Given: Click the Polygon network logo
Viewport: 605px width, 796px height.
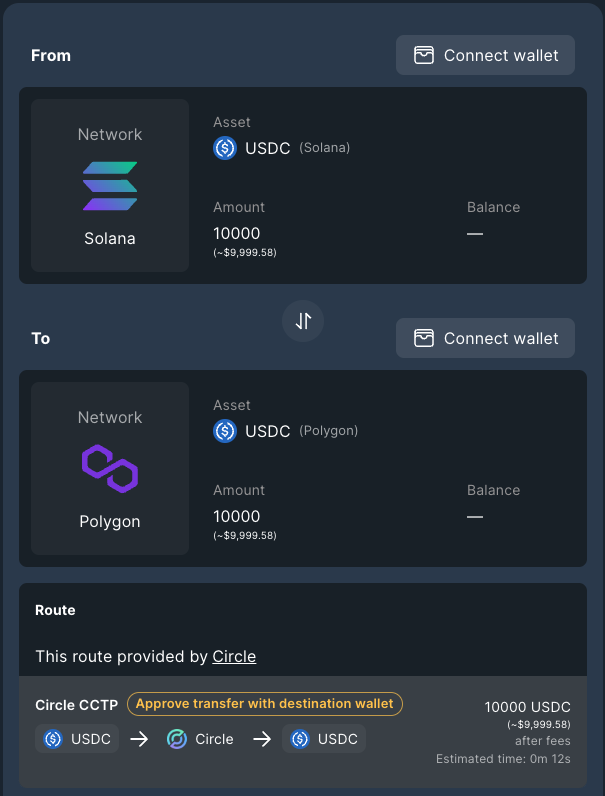Looking at the screenshot, I should click(x=110, y=469).
